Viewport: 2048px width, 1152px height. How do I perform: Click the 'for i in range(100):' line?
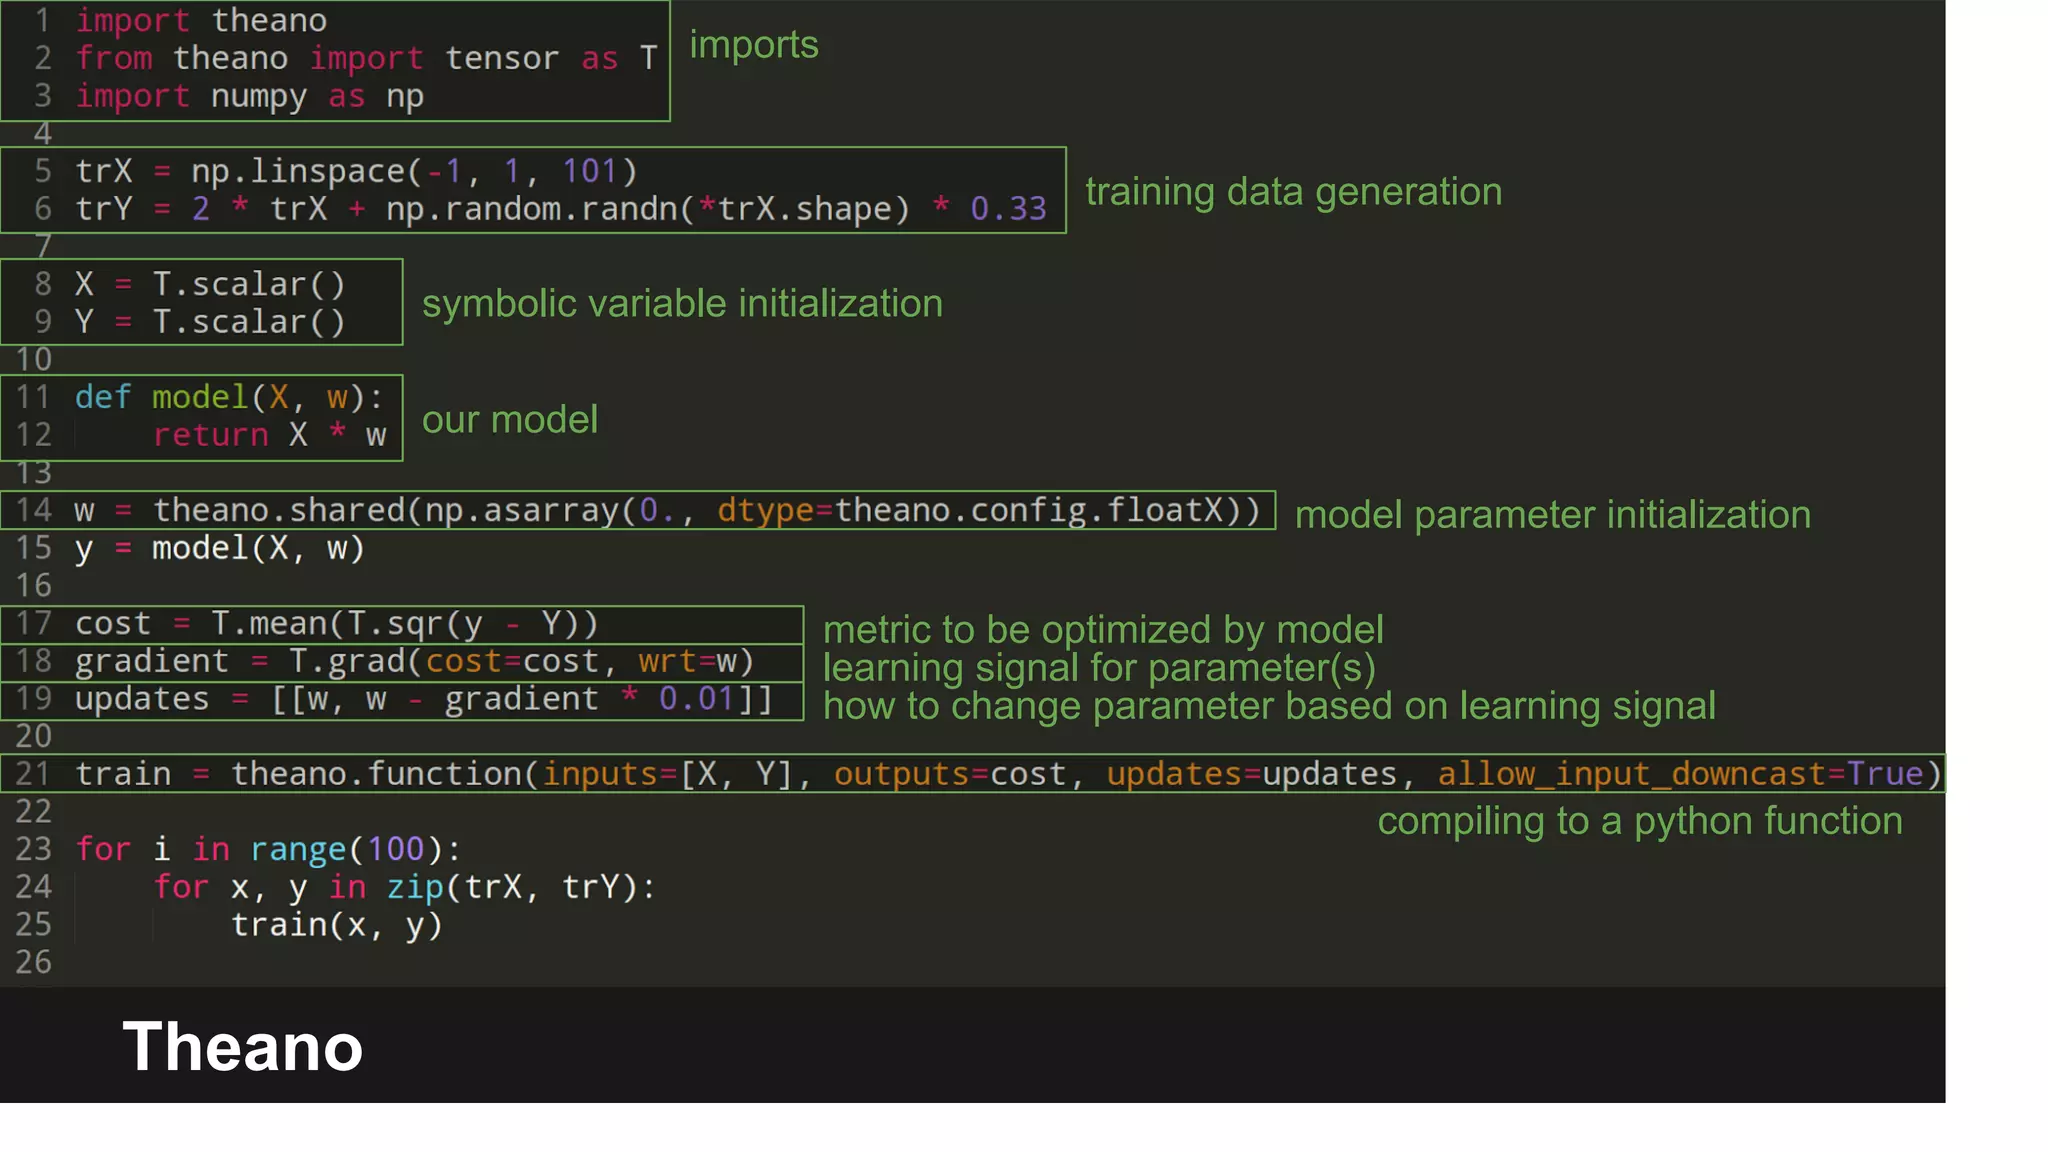pyautogui.click(x=268, y=850)
